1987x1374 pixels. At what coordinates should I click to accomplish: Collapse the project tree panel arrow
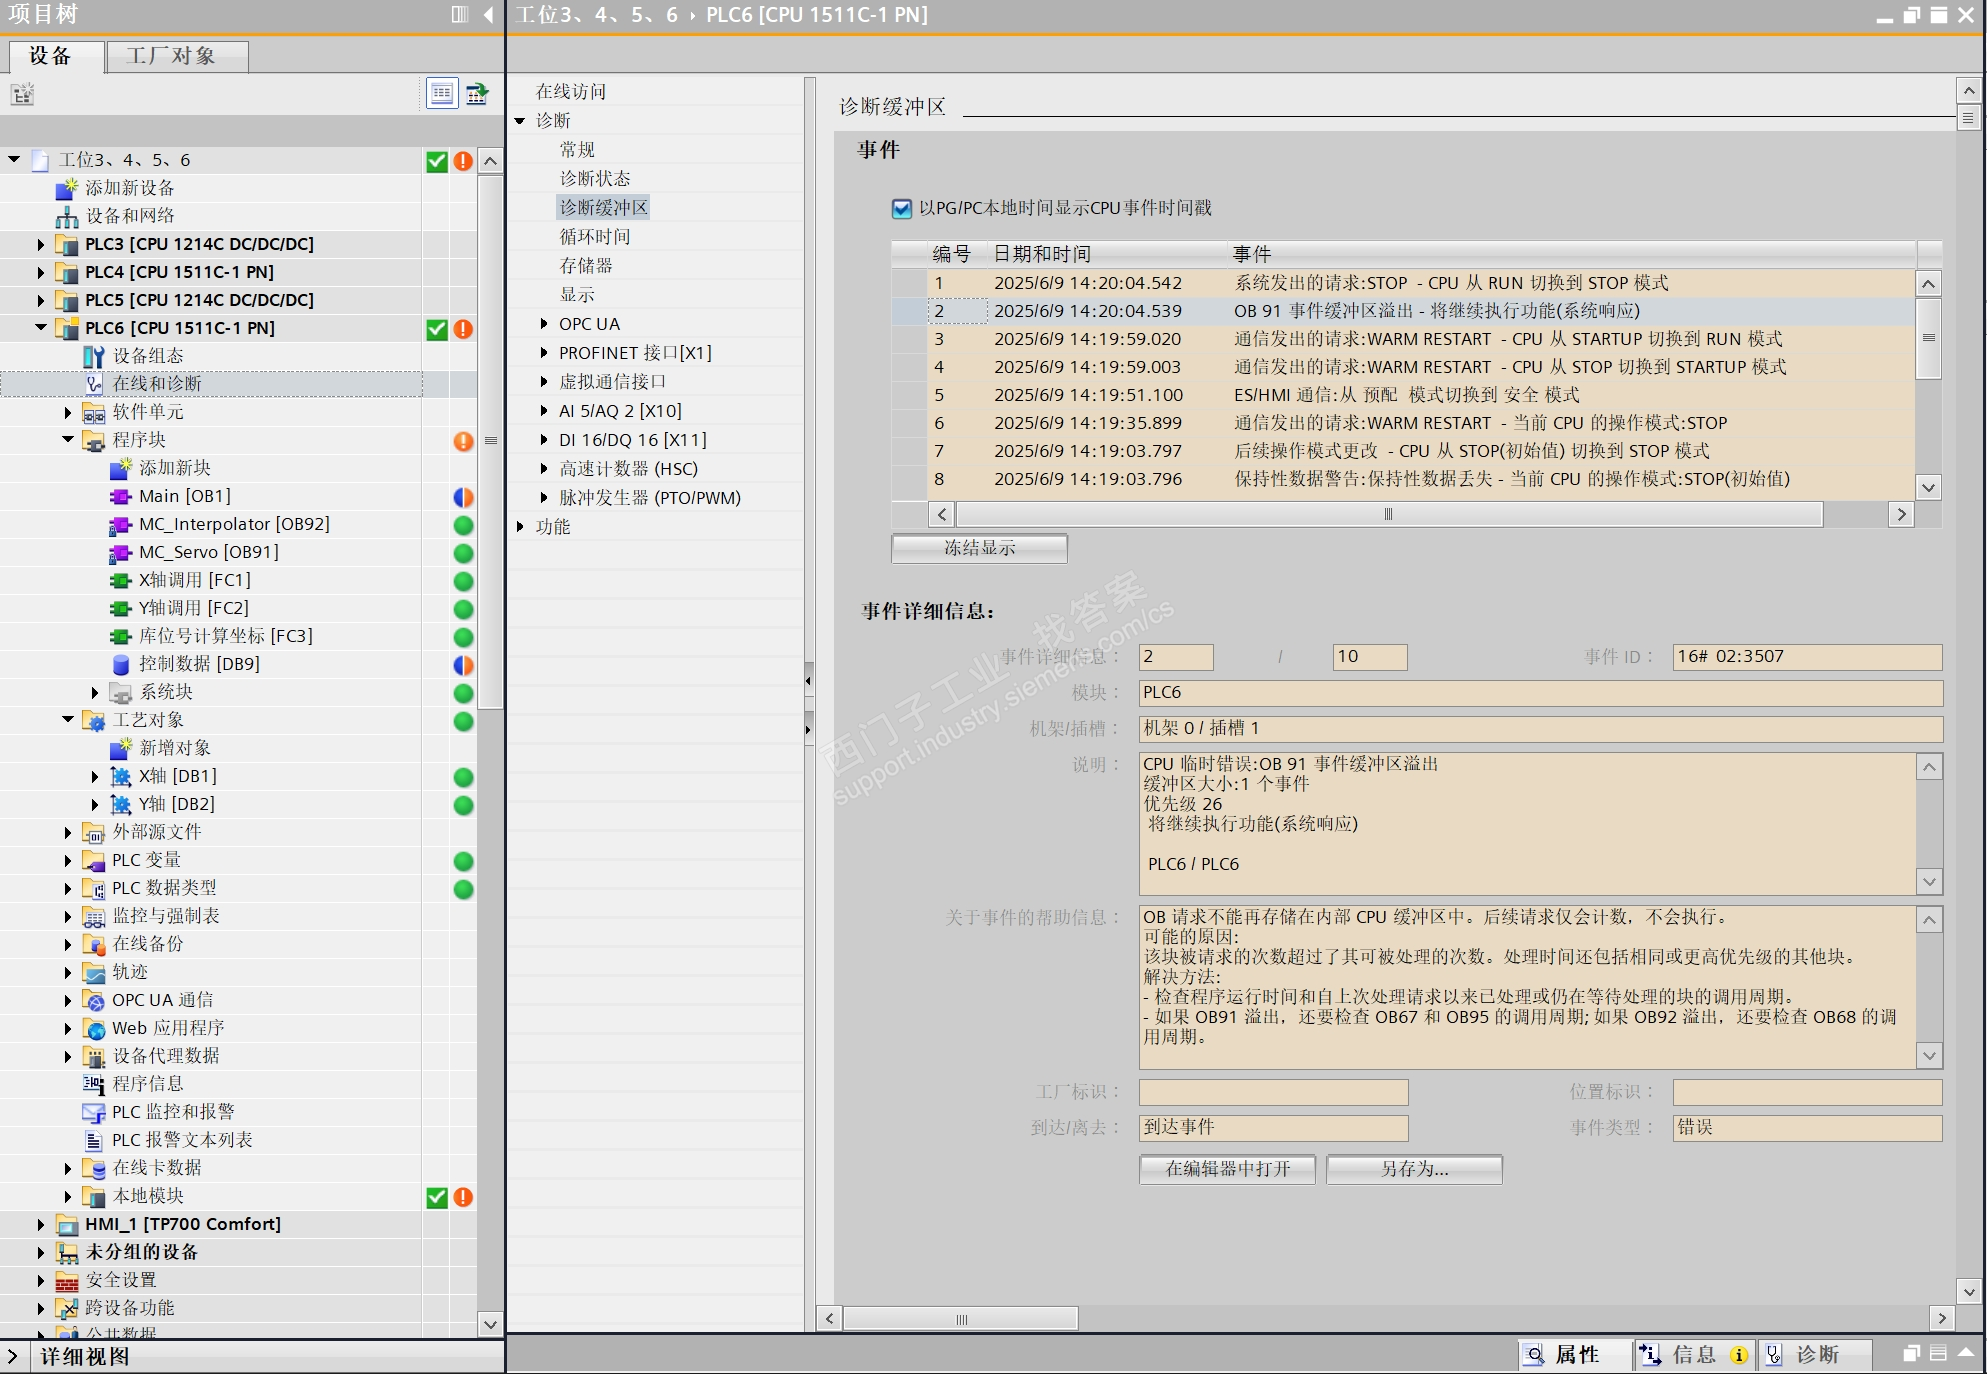488,14
